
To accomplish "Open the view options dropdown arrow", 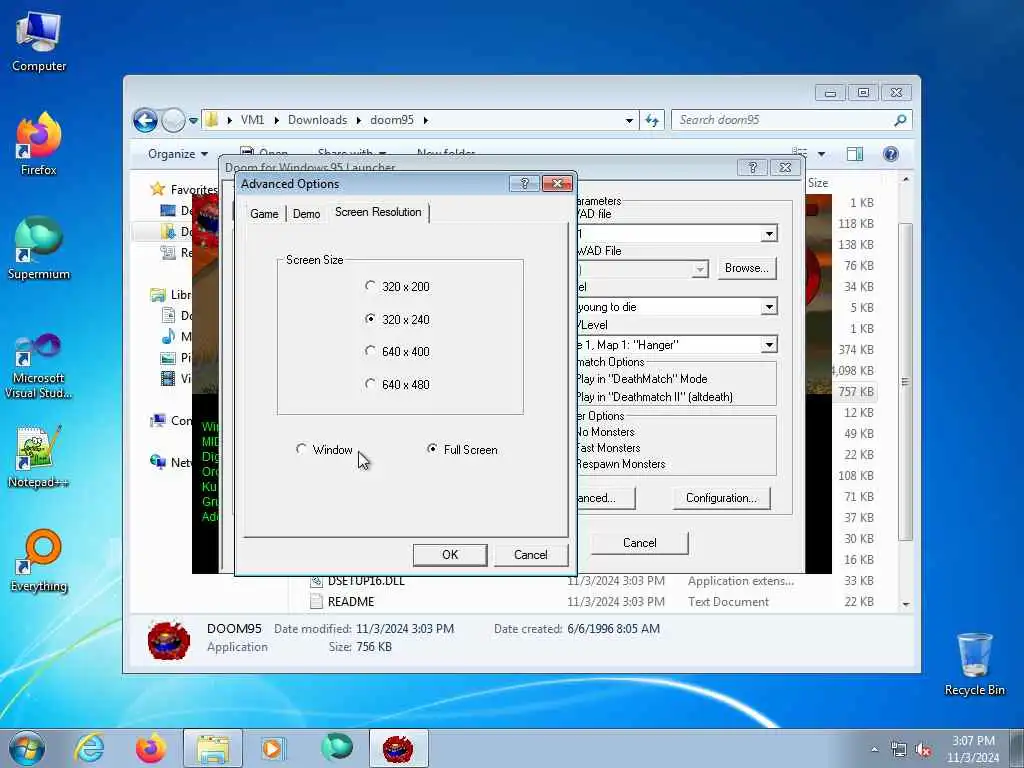I will point(821,154).
